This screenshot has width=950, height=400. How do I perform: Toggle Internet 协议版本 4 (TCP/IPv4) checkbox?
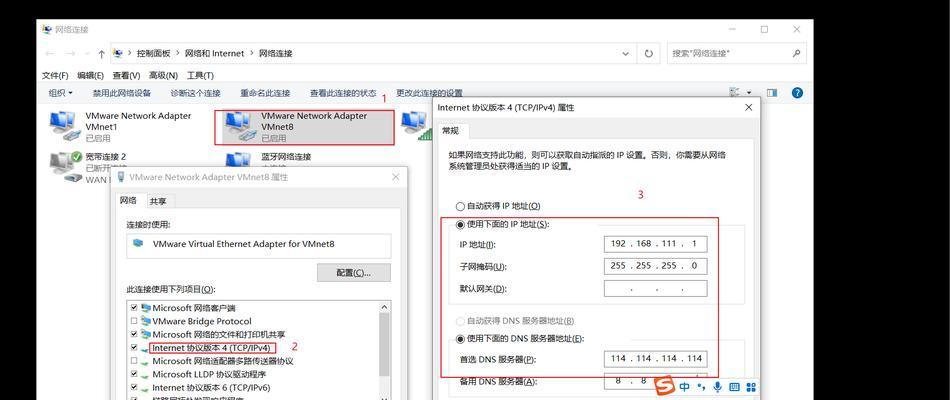(x=134, y=348)
